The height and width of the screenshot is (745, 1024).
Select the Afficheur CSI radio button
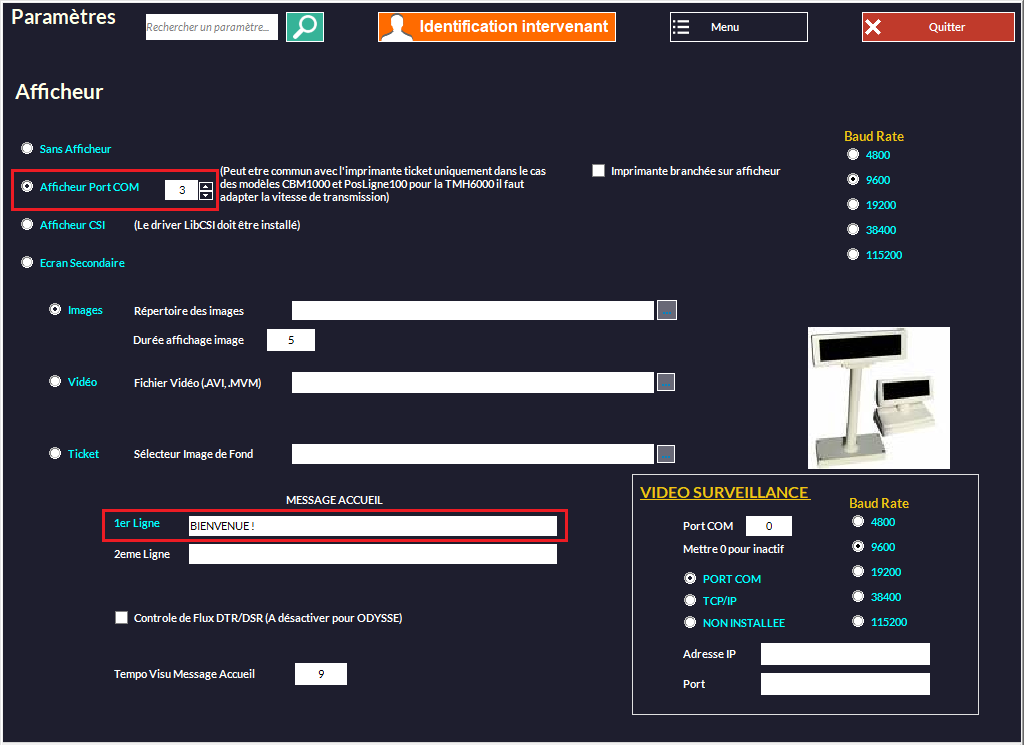pos(28,225)
